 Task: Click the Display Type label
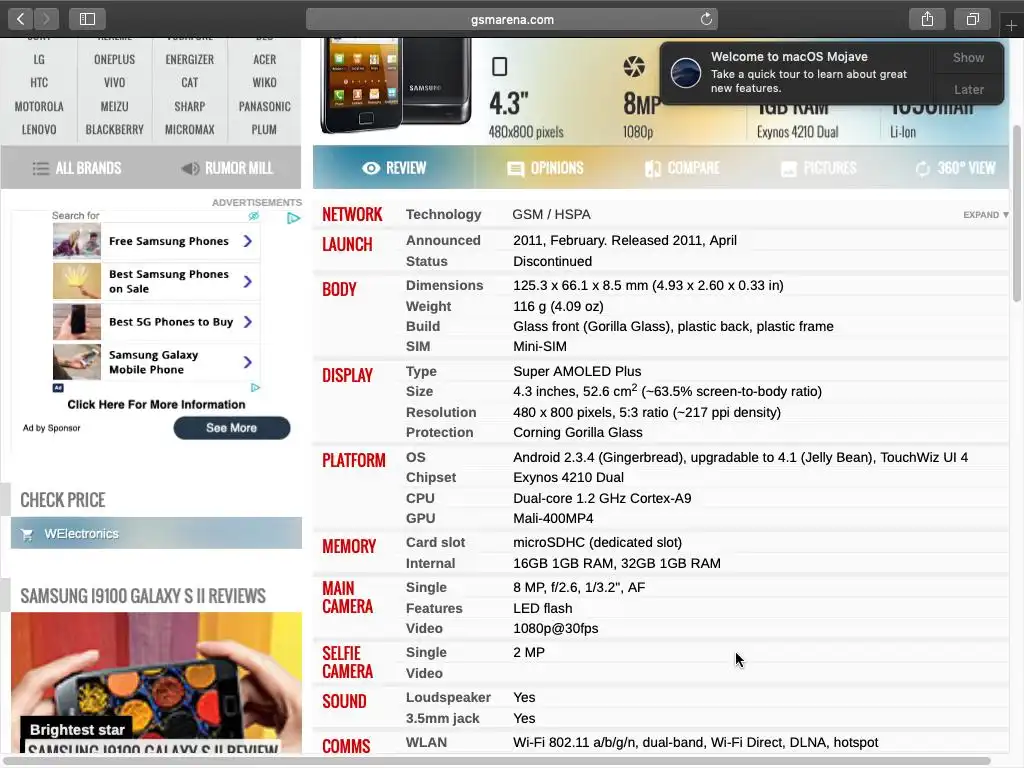421,372
